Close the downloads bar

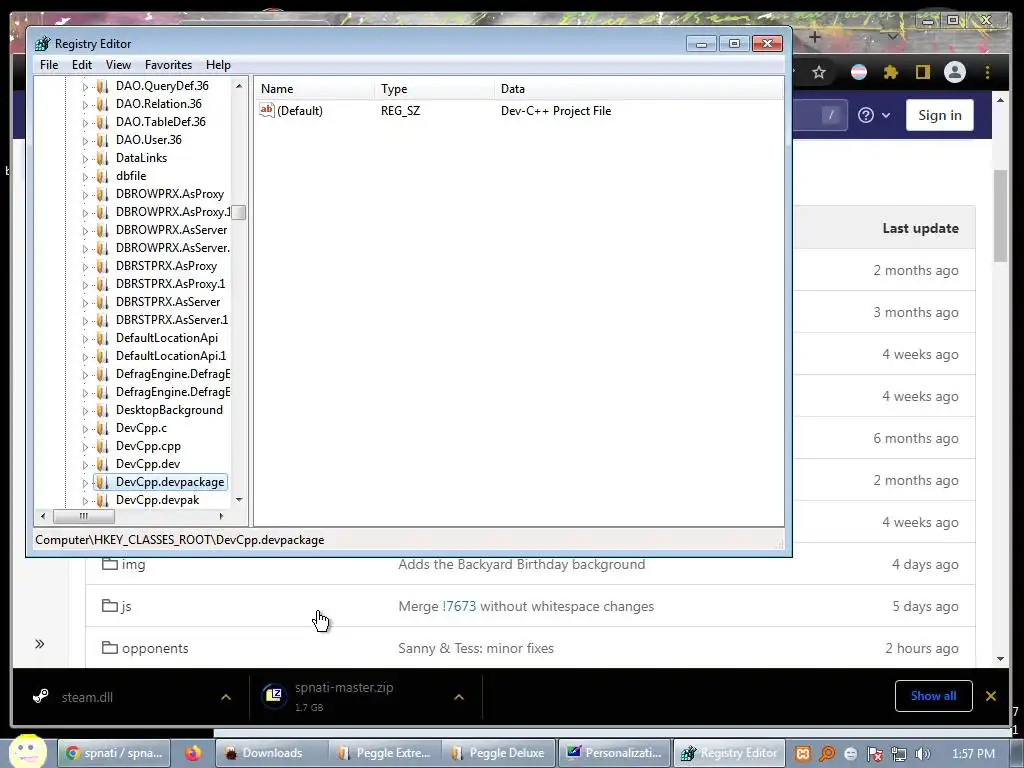(x=991, y=696)
